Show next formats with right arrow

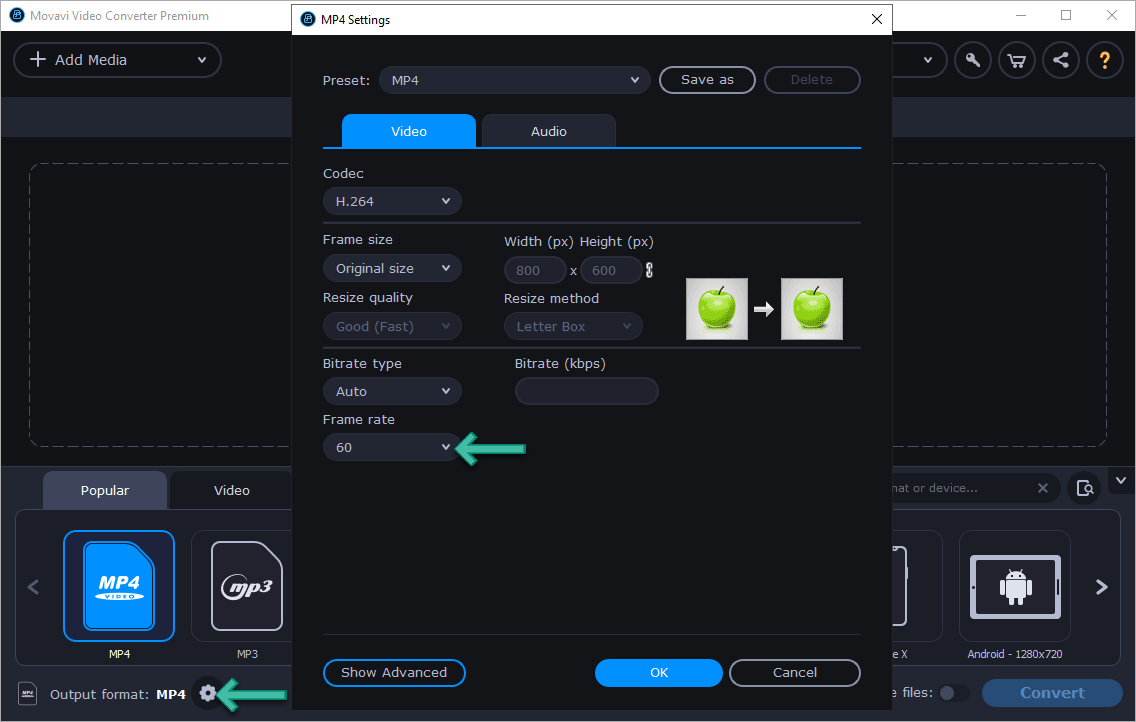pyautogui.click(x=1101, y=587)
